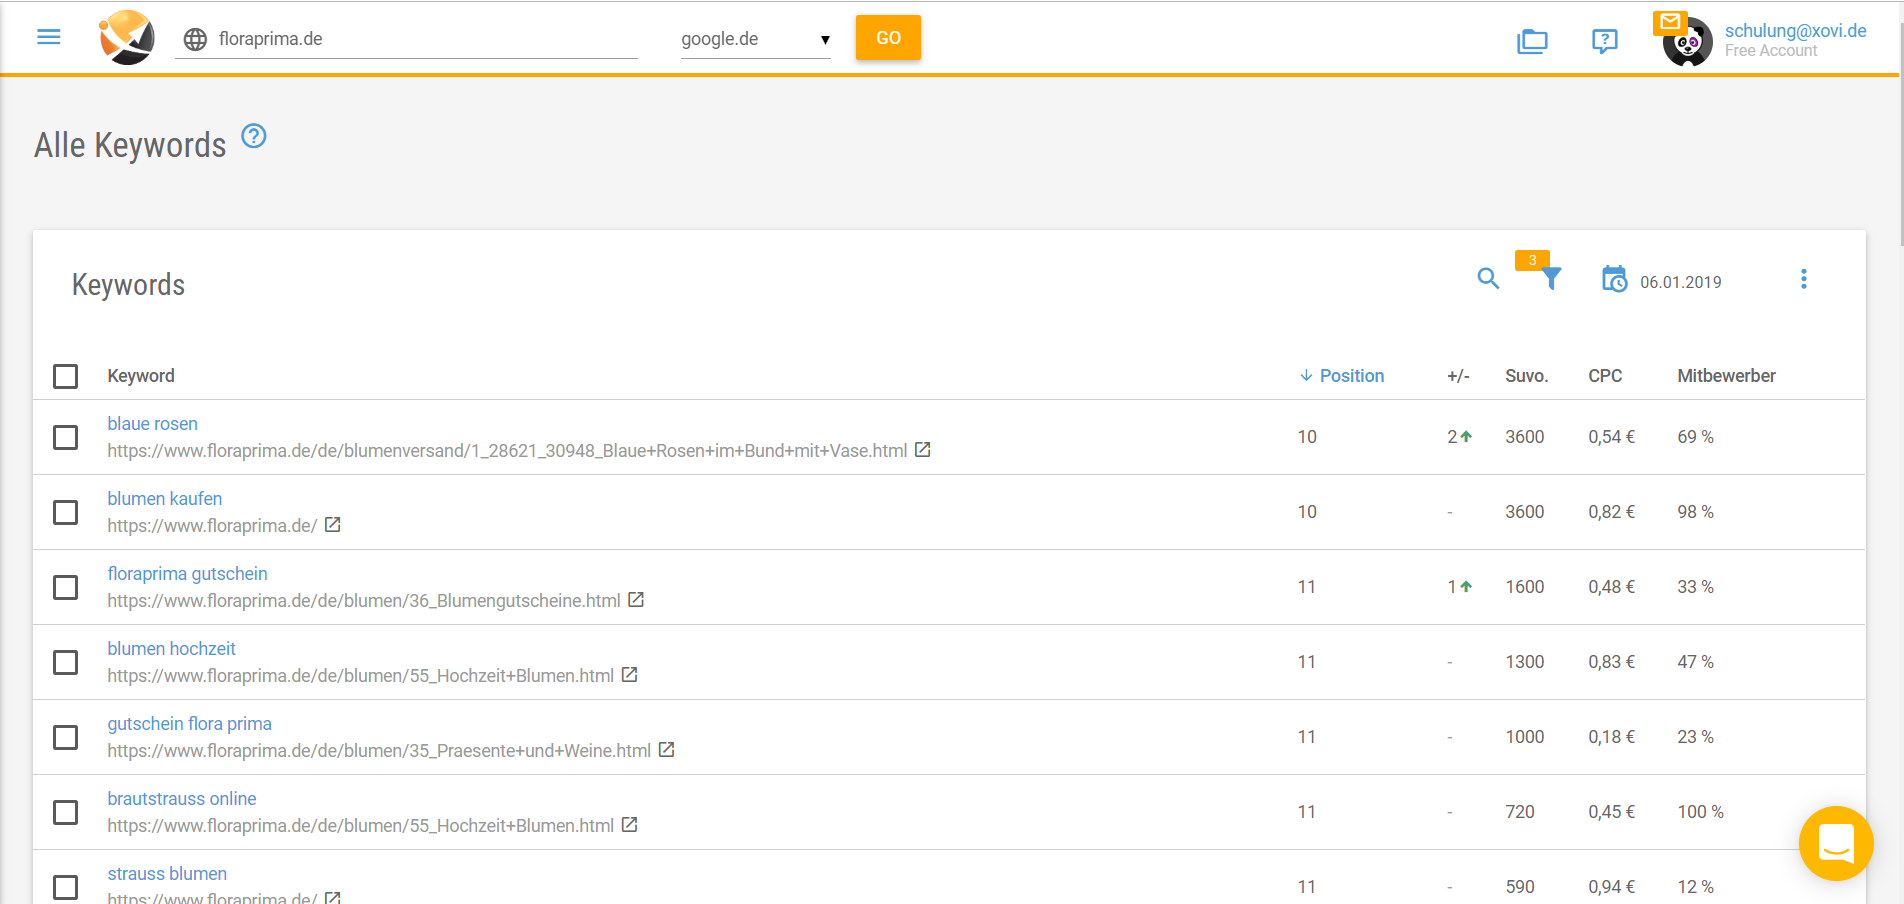Check the strauss blumen row checkbox
This screenshot has height=904, width=1904.
pyautogui.click(x=66, y=887)
